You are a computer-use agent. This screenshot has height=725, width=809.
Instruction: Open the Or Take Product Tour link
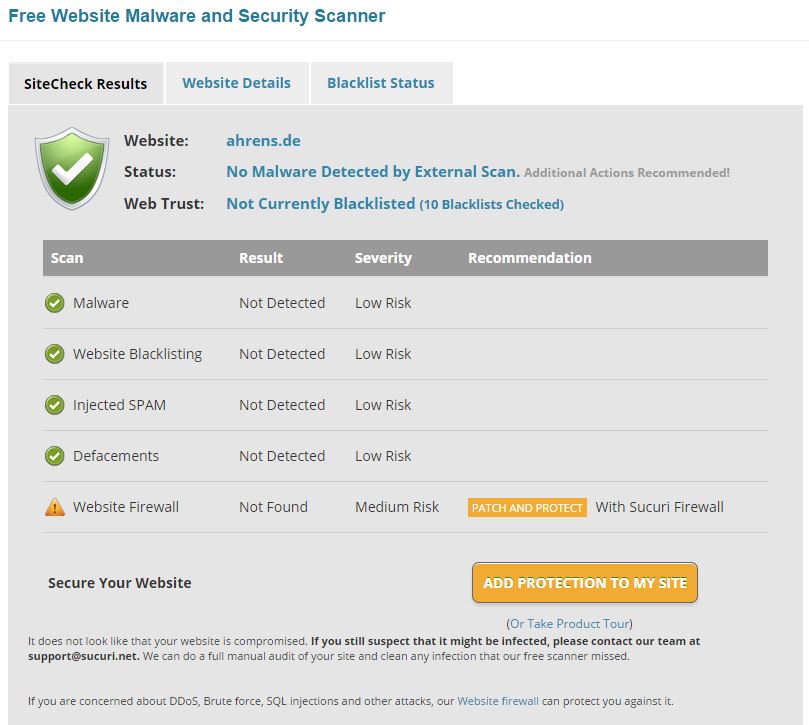coord(570,624)
